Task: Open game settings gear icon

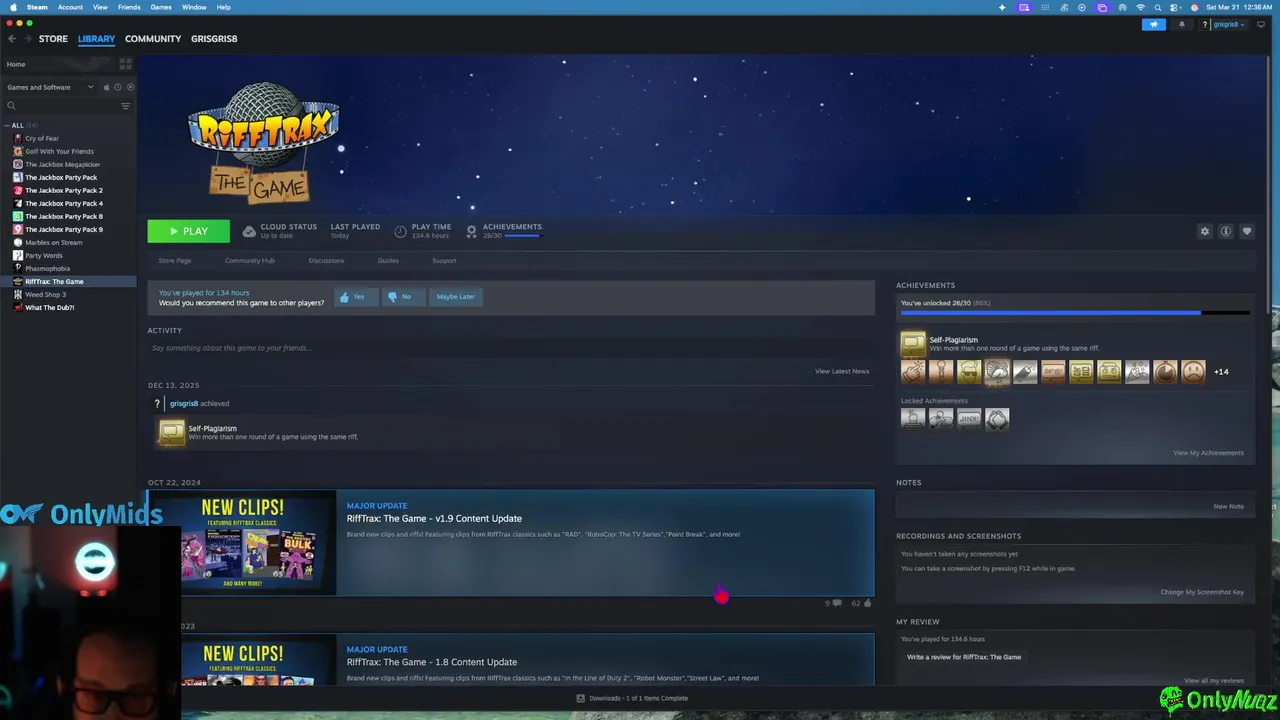Action: [1205, 231]
